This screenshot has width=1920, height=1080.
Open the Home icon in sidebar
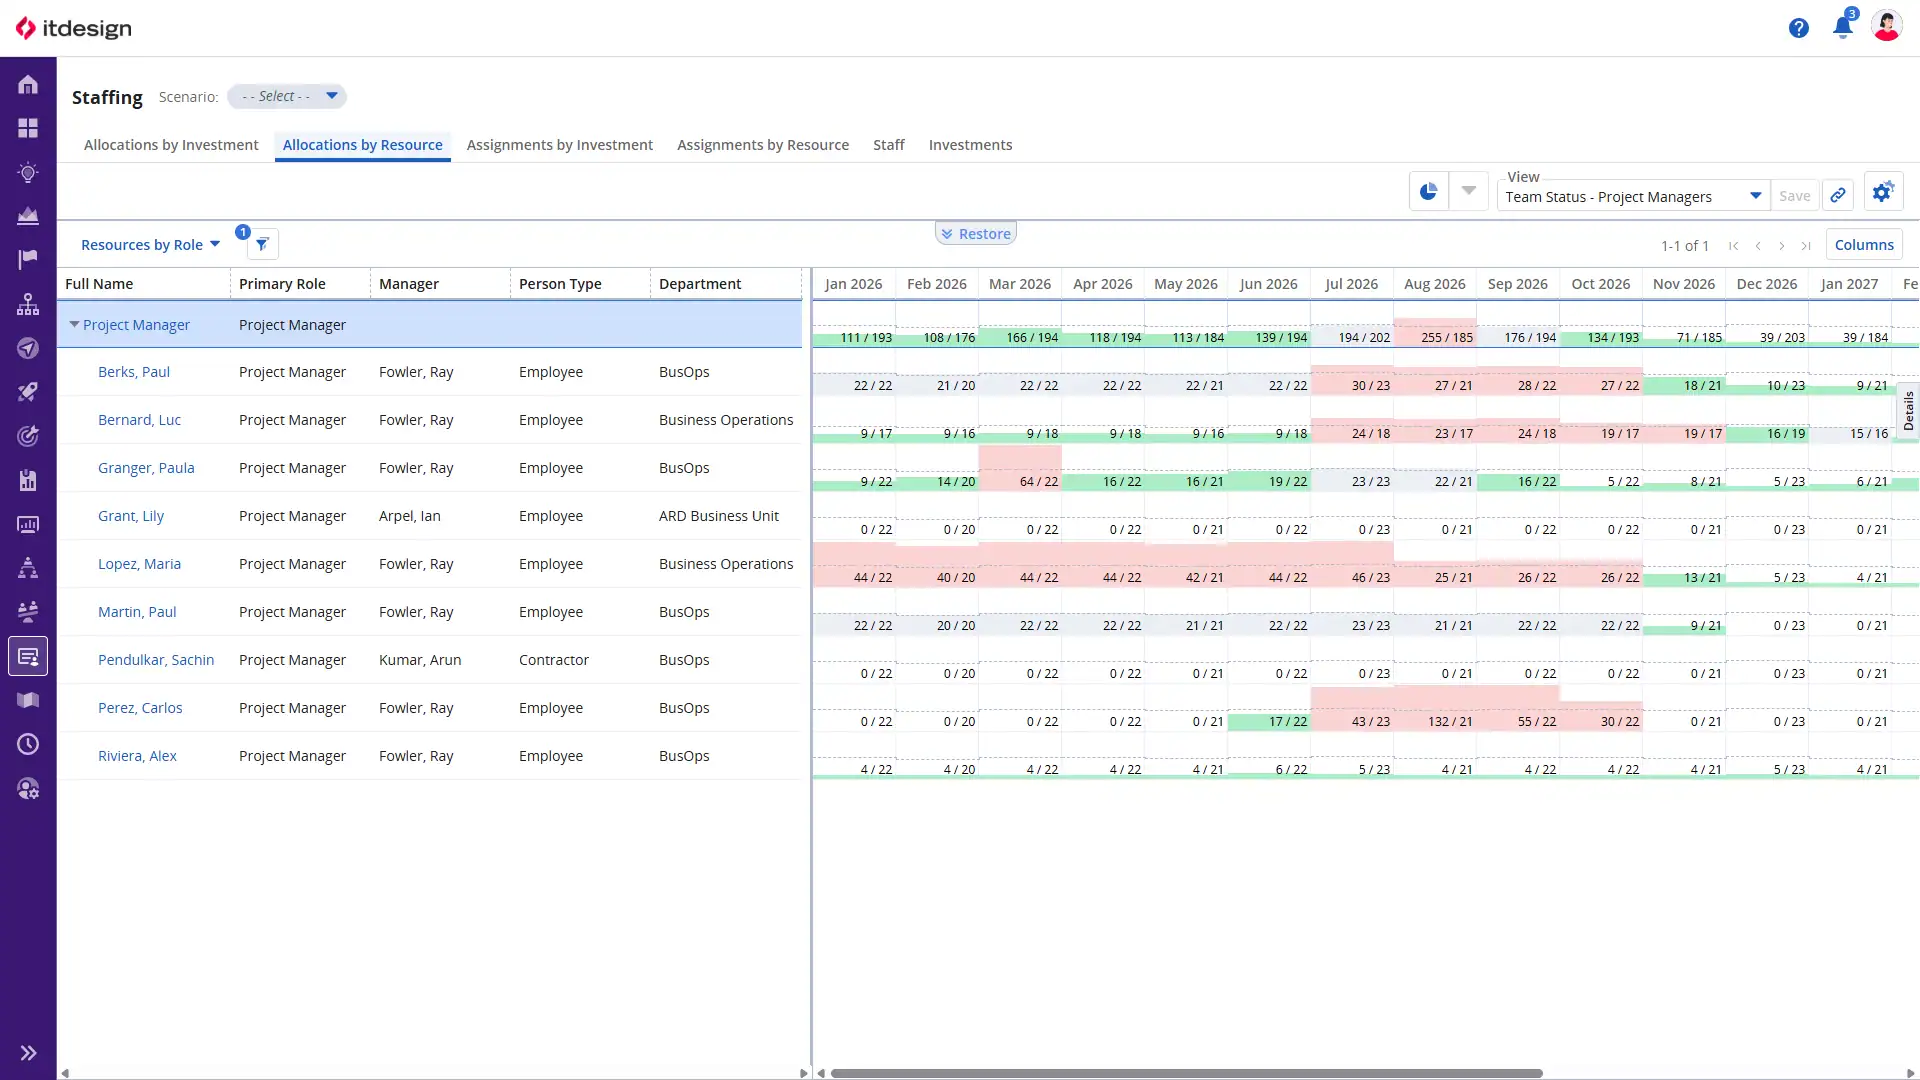click(28, 84)
